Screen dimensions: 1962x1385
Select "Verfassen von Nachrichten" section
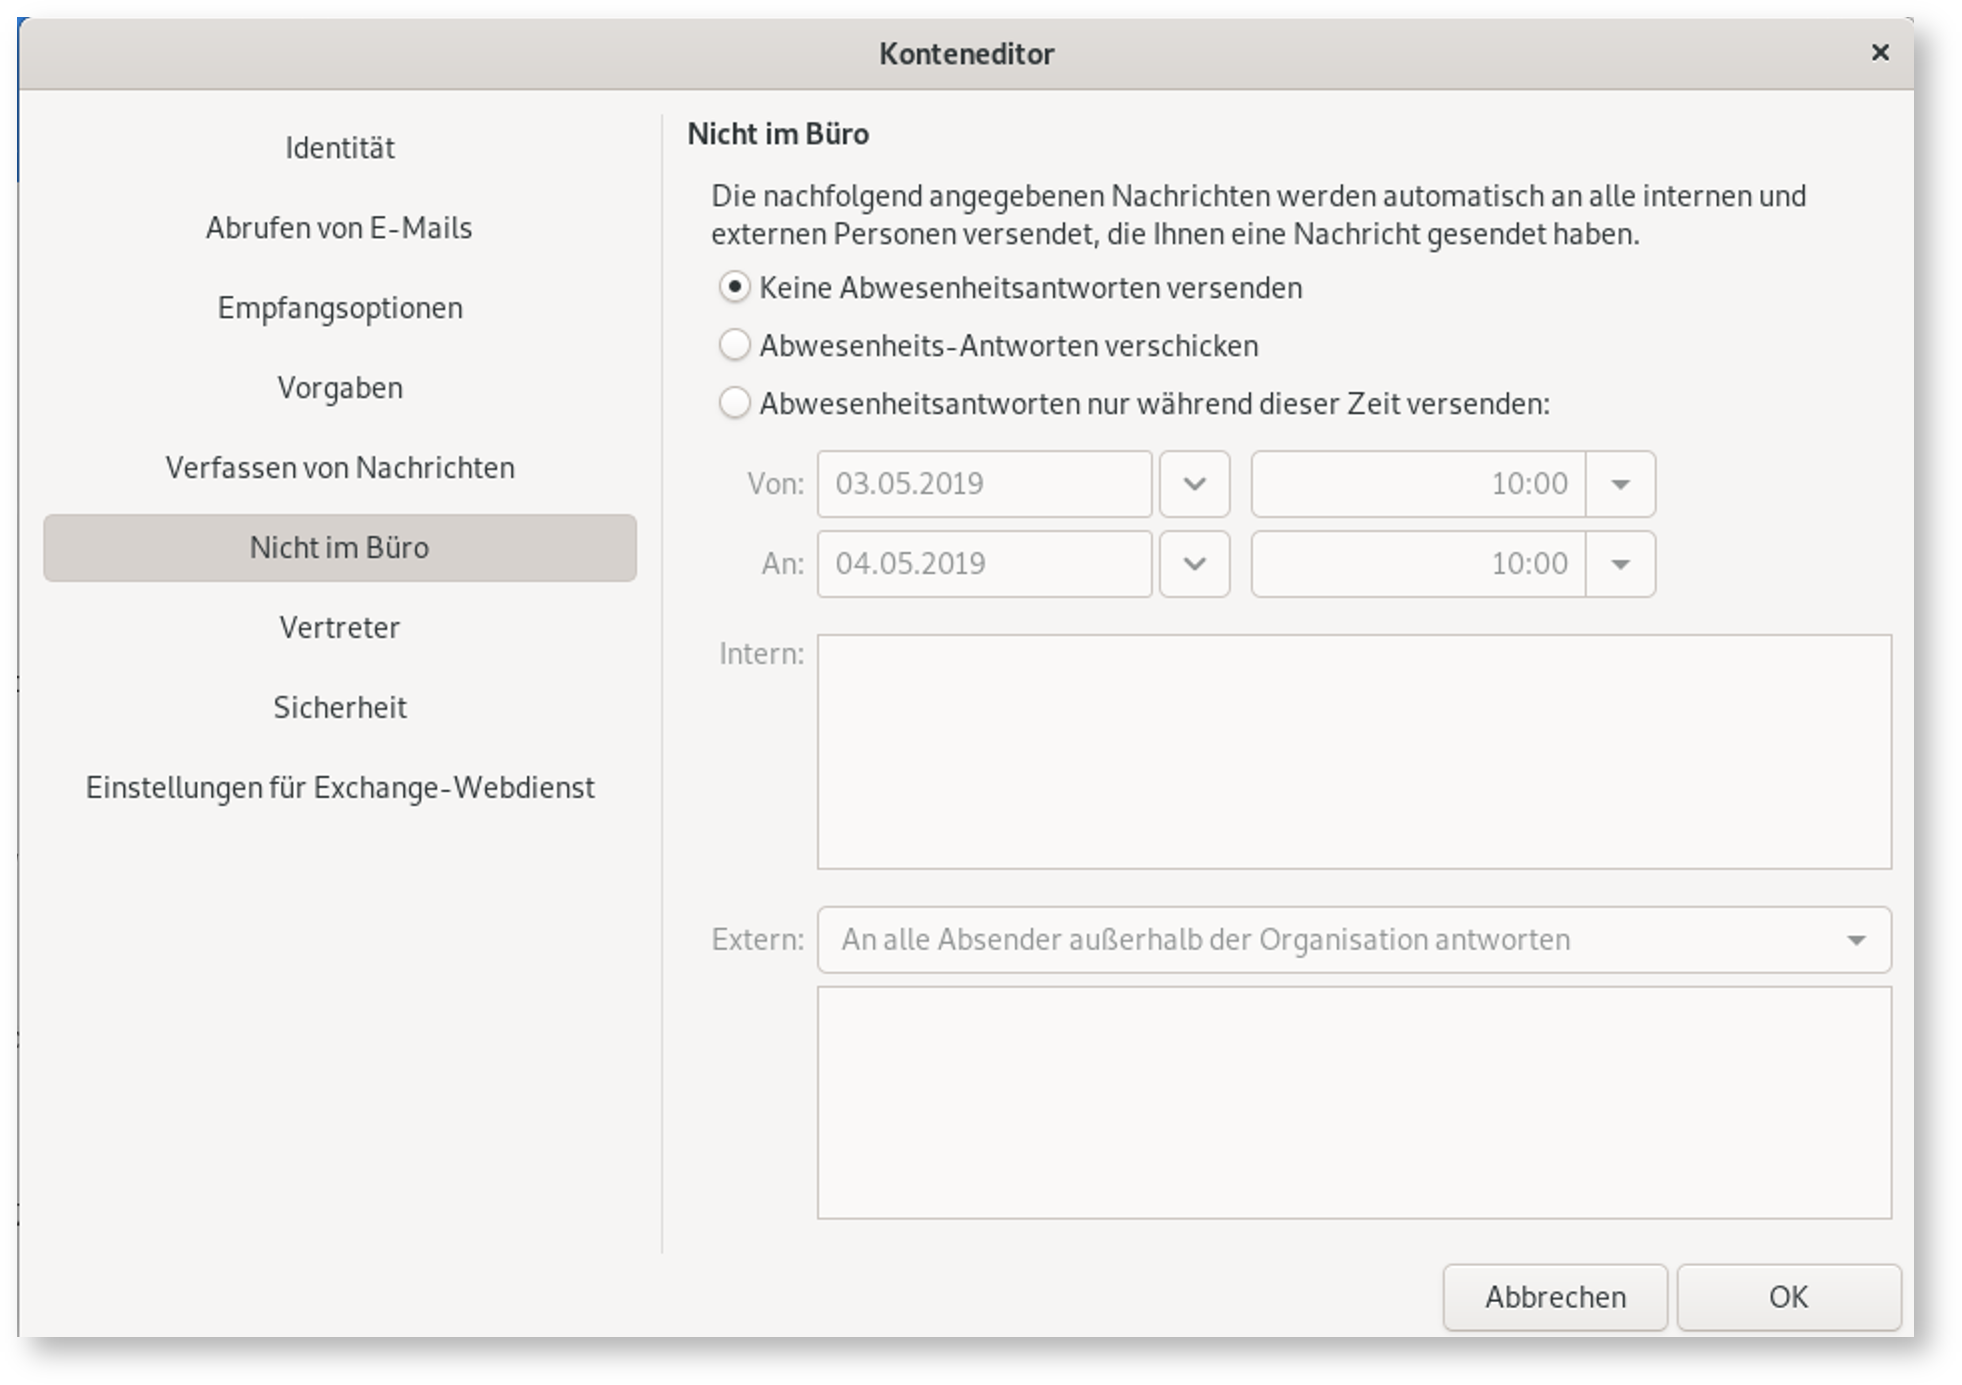coord(339,467)
